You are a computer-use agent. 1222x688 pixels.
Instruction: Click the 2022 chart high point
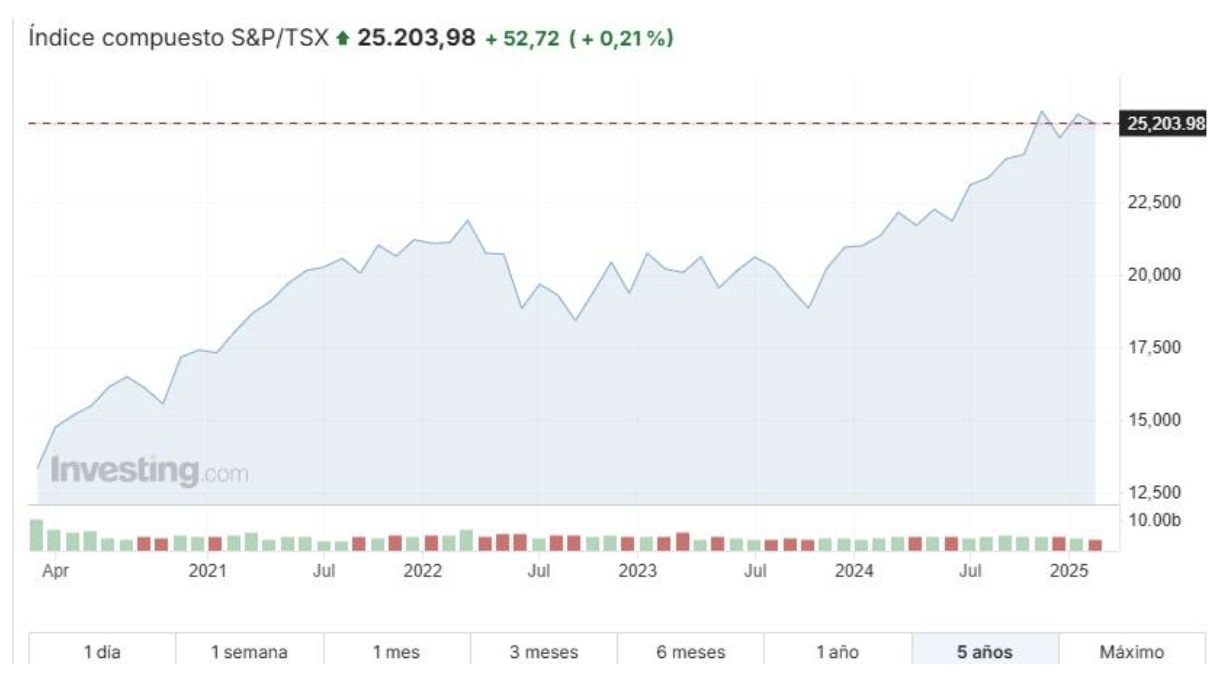tap(467, 218)
